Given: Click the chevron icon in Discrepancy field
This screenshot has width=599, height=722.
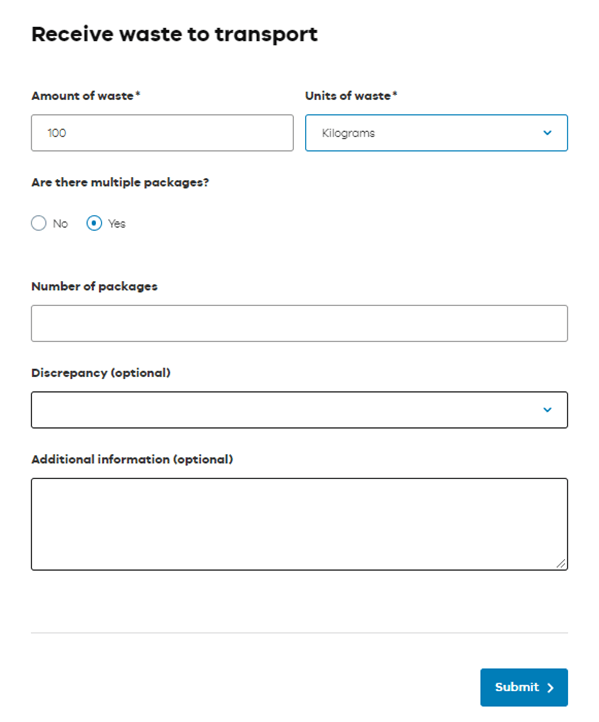Looking at the screenshot, I should pos(547,410).
